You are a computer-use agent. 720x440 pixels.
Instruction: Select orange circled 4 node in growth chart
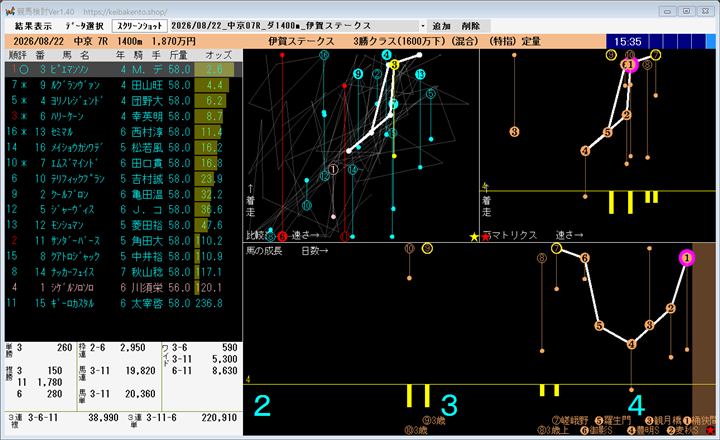coord(631,344)
